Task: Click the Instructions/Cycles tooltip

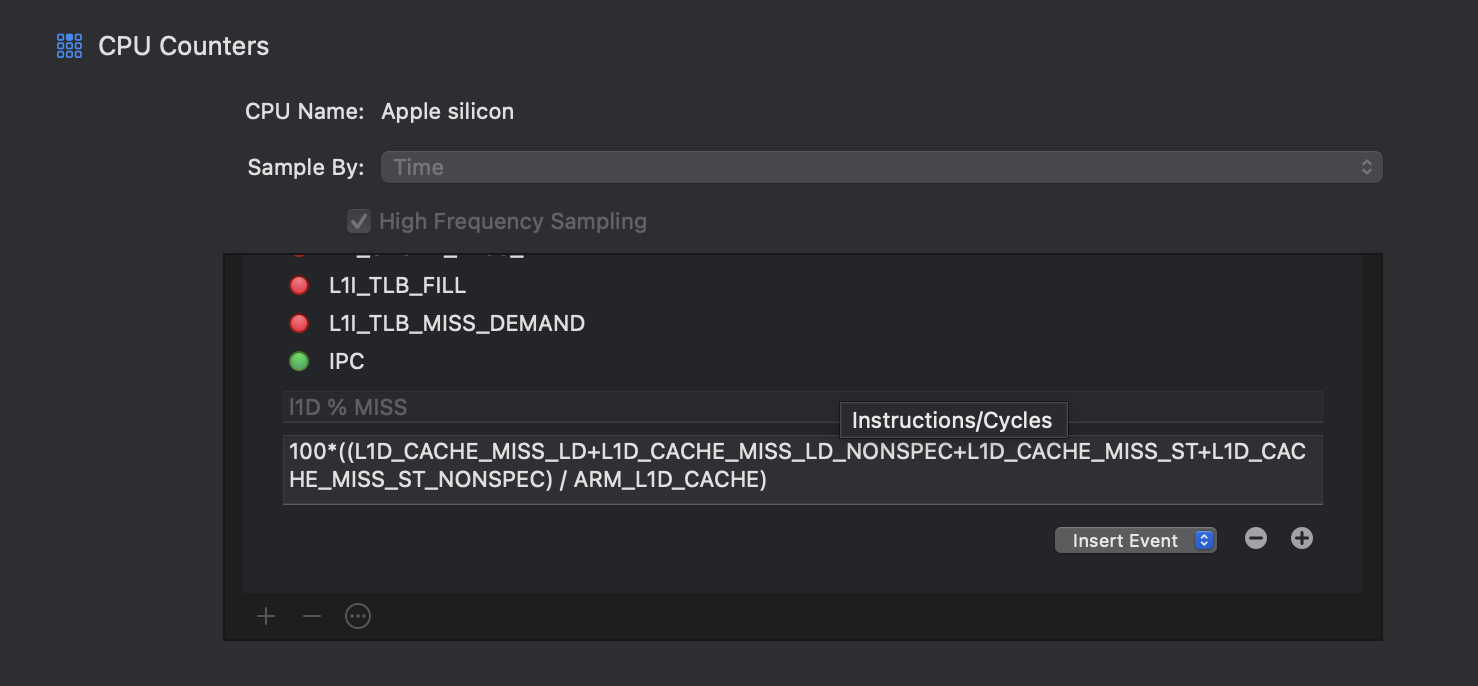Action: point(952,421)
